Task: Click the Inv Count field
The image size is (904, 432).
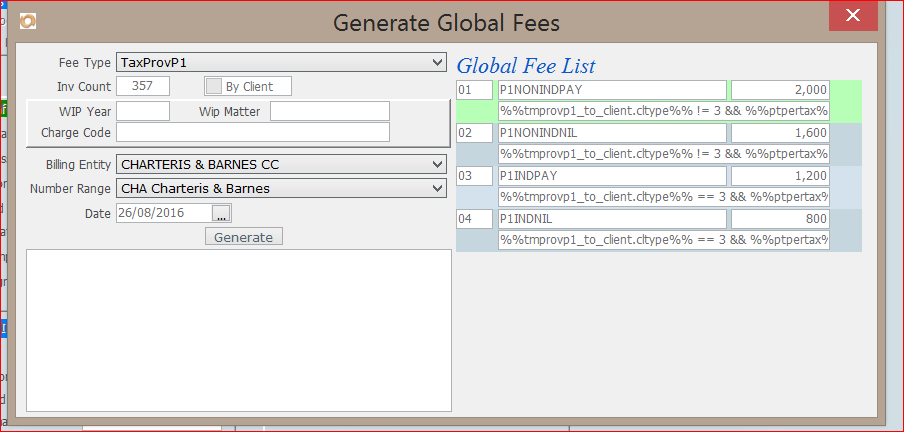Action: (x=143, y=87)
